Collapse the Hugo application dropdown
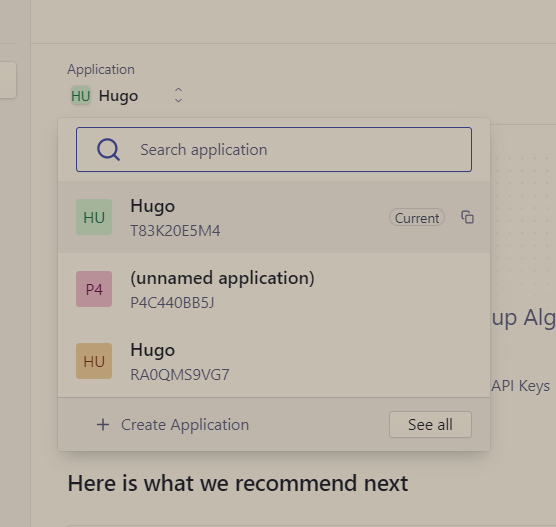556x527 pixels. pyautogui.click(x=127, y=96)
